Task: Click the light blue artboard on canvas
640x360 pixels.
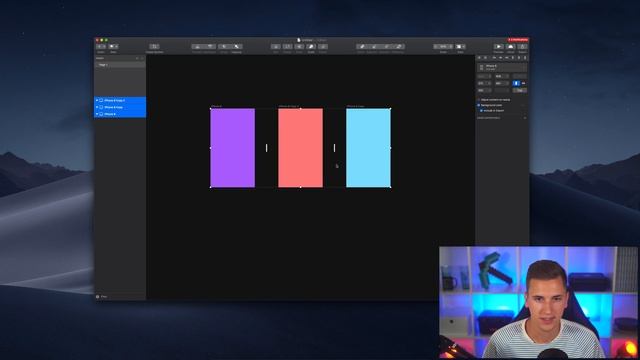Action: pyautogui.click(x=368, y=148)
